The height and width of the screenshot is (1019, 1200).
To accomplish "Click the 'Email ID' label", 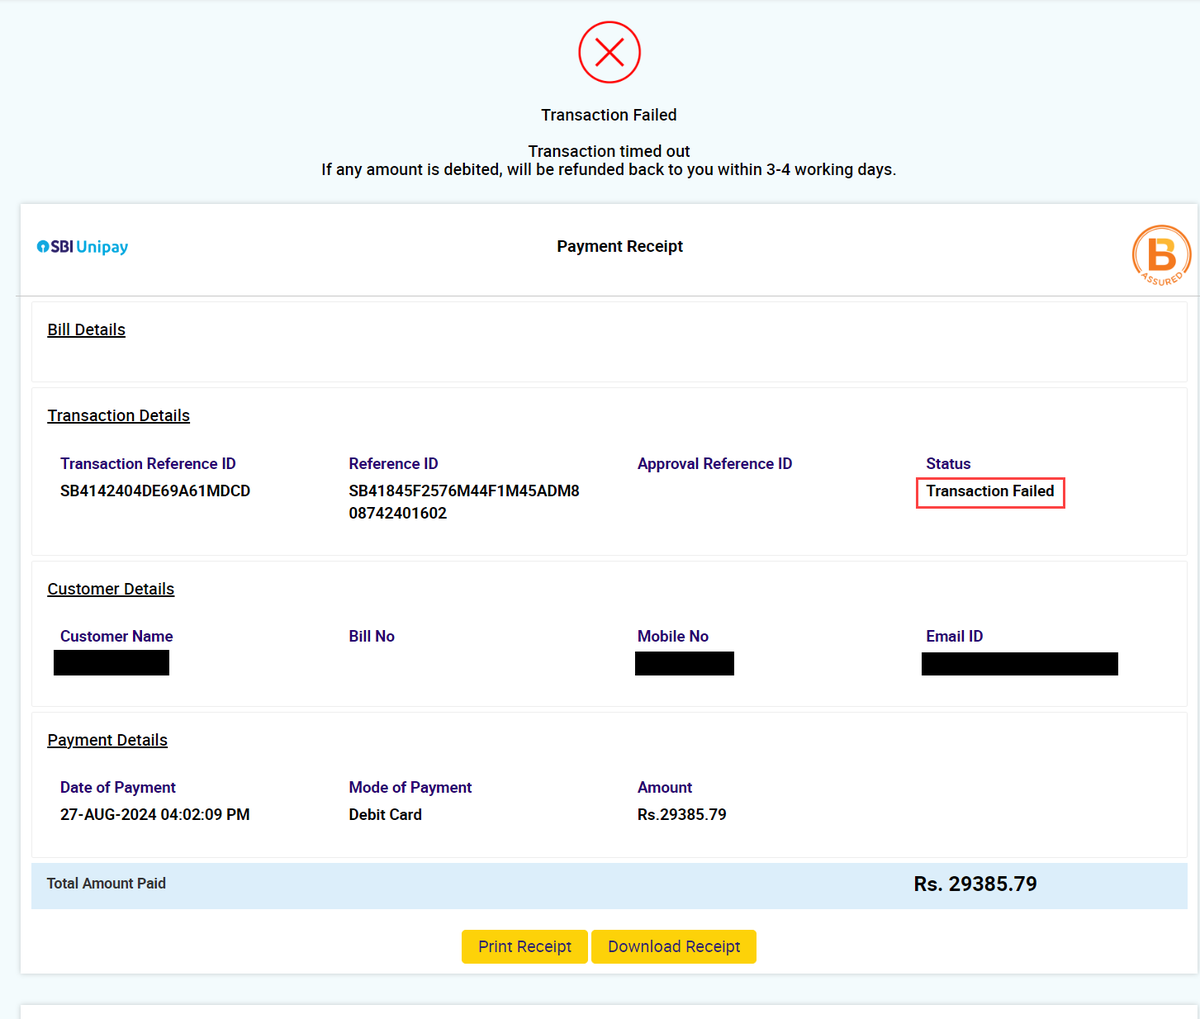I will click(954, 636).
